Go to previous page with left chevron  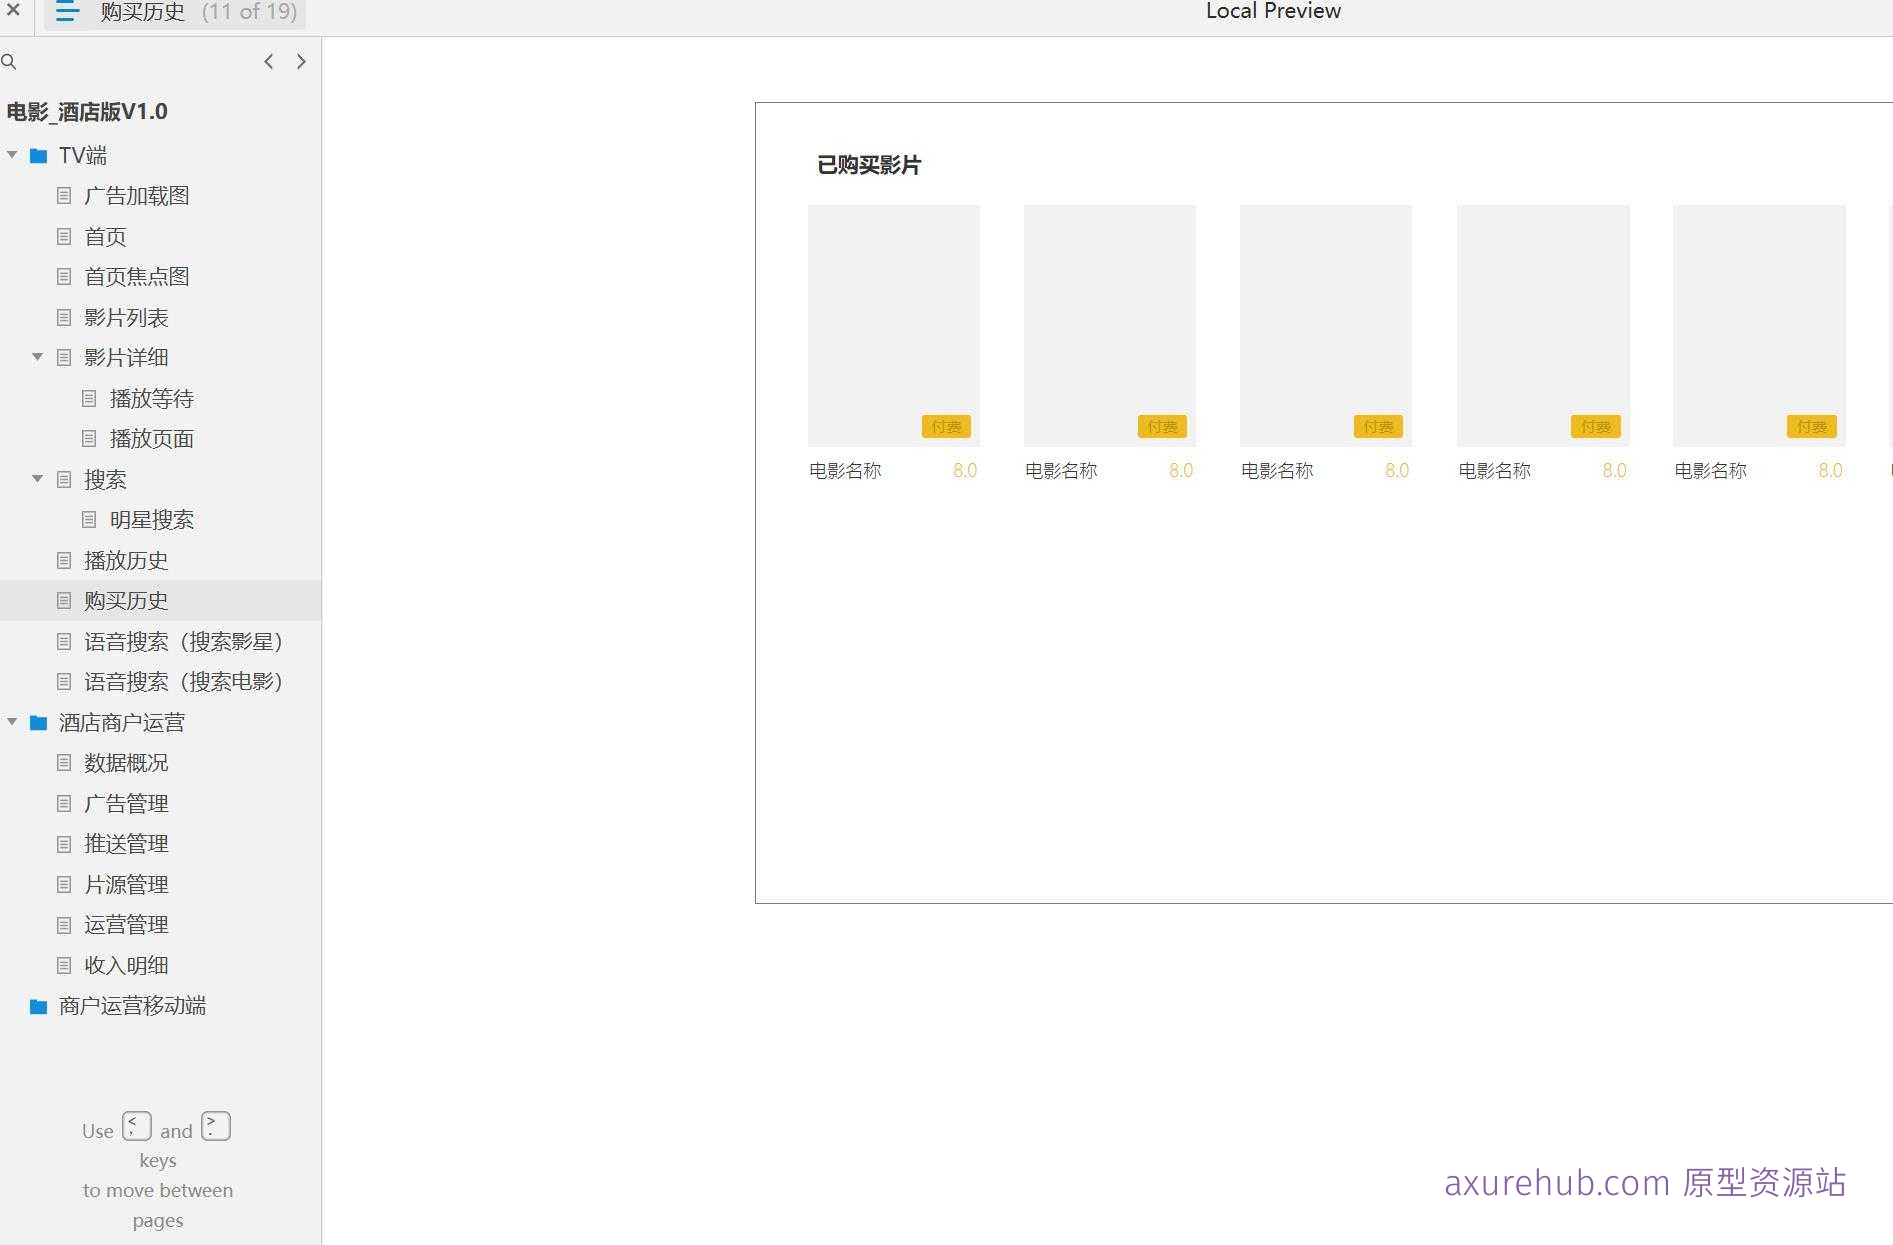268,62
